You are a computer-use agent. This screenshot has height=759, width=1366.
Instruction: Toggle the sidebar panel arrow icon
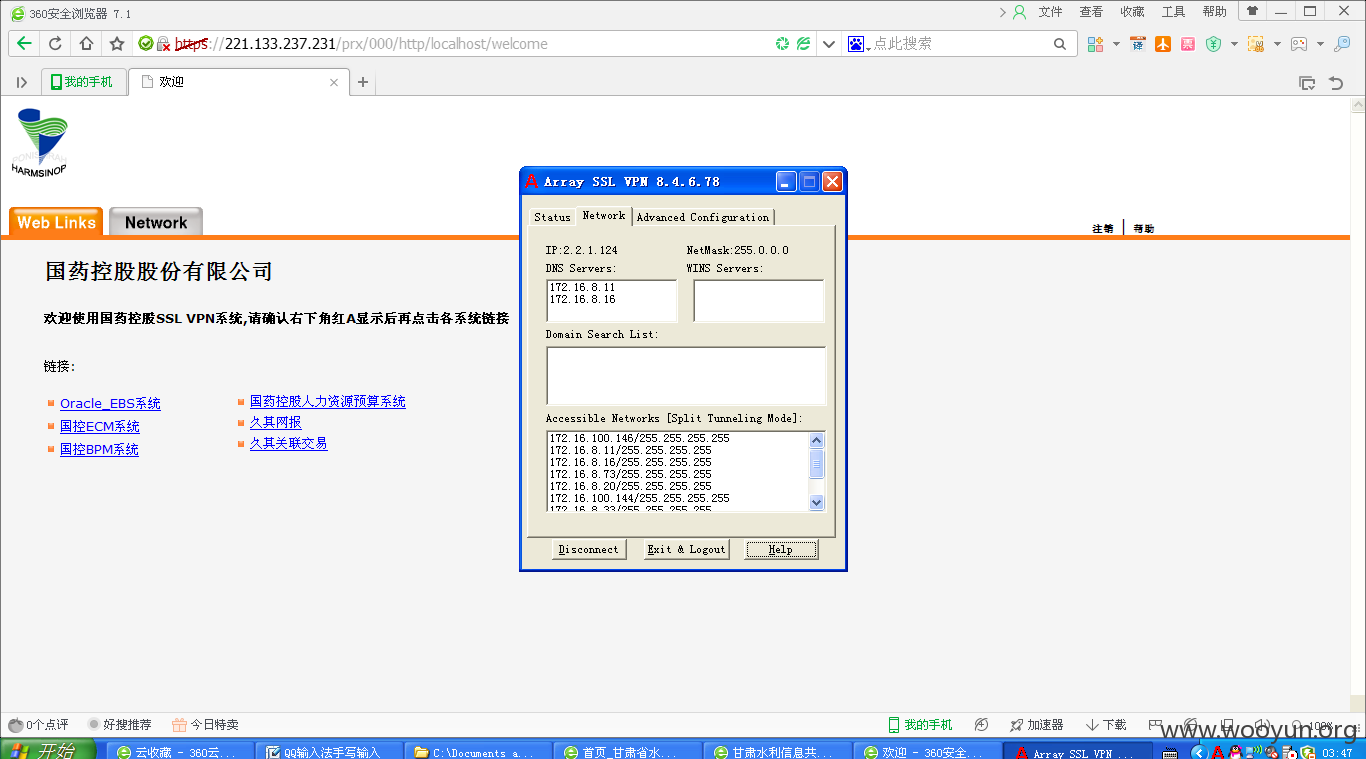22,82
